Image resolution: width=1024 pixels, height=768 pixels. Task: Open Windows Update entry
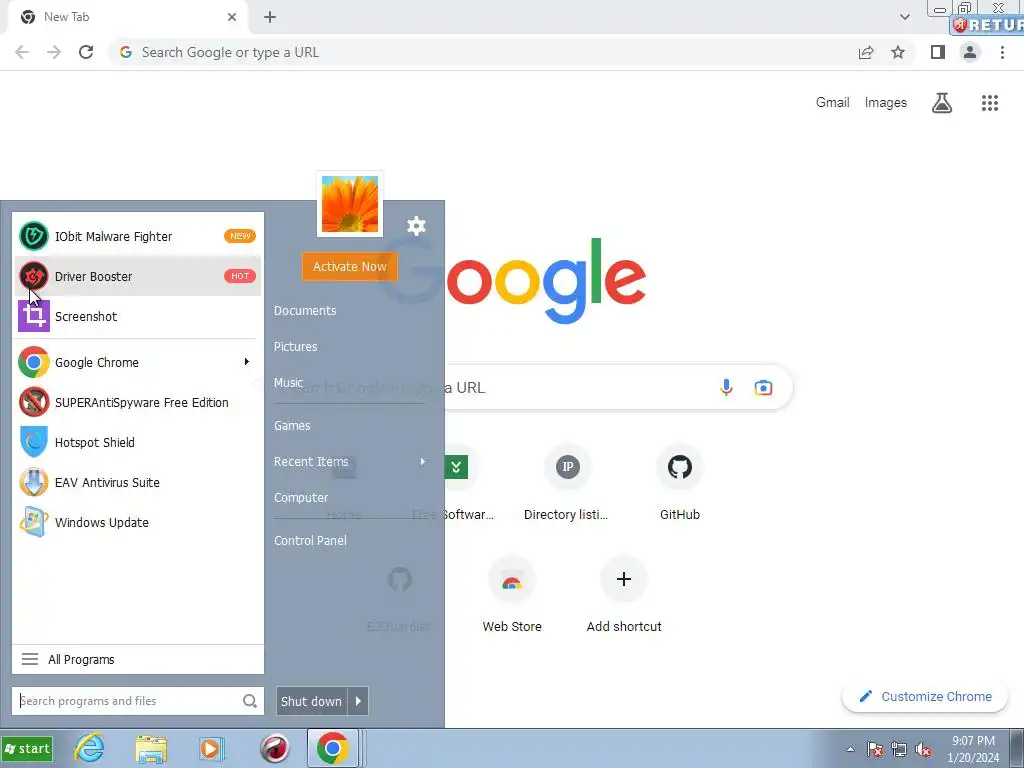click(x=137, y=522)
